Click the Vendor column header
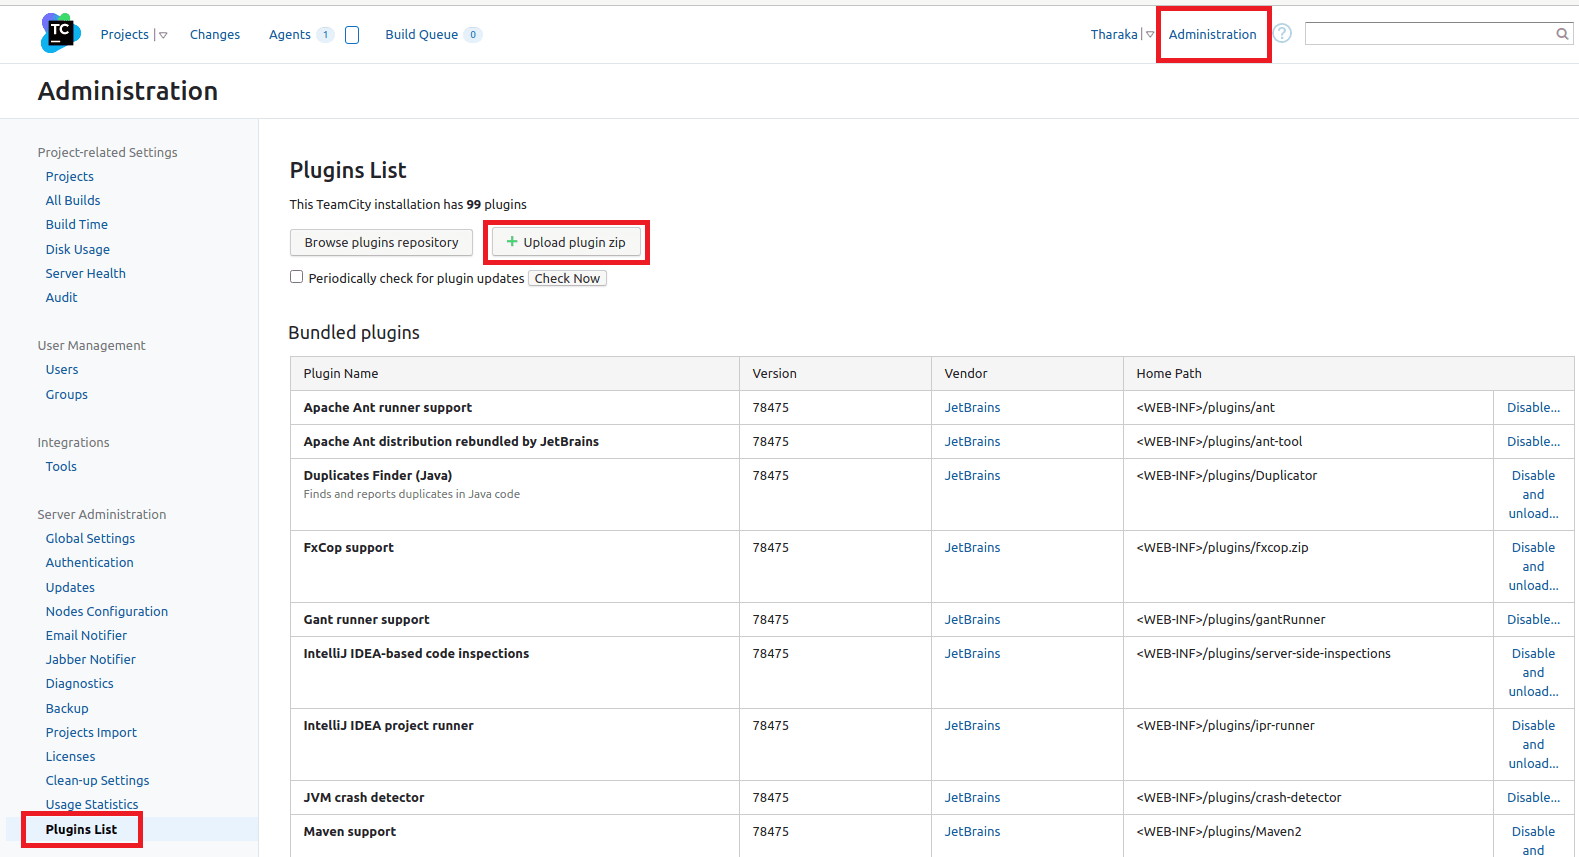 click(965, 373)
